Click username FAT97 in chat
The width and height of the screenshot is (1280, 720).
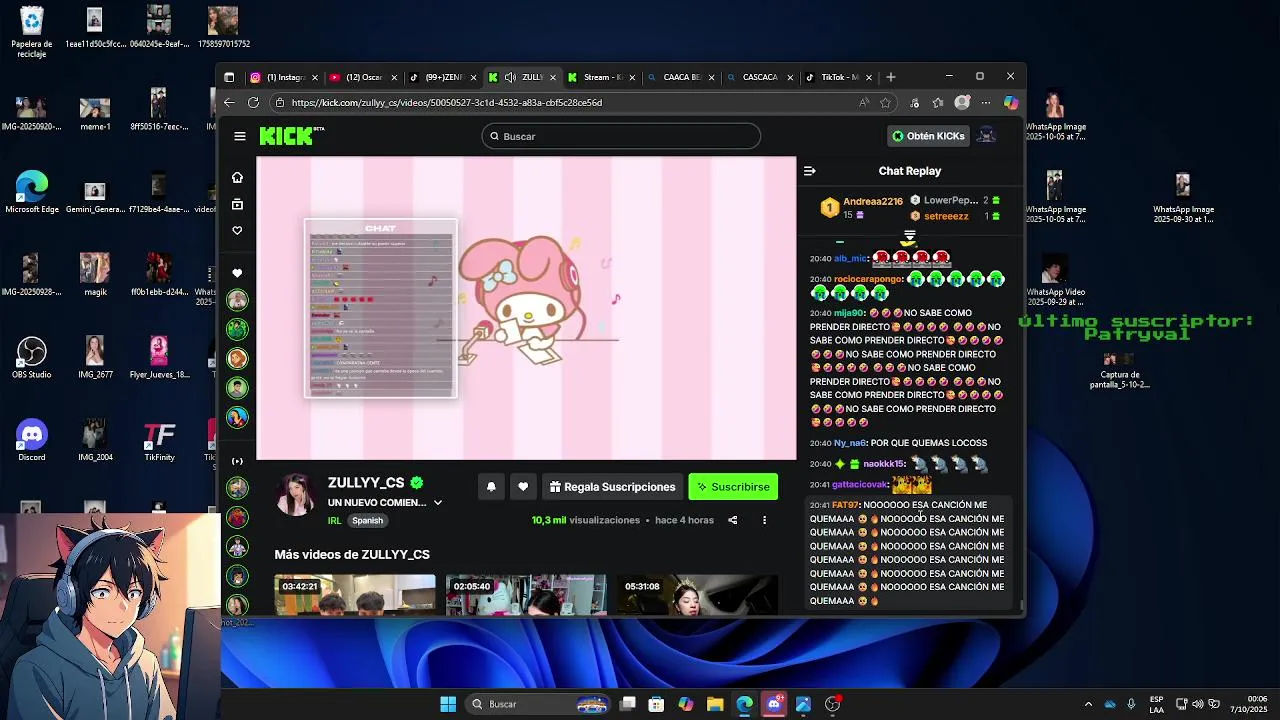click(x=845, y=505)
